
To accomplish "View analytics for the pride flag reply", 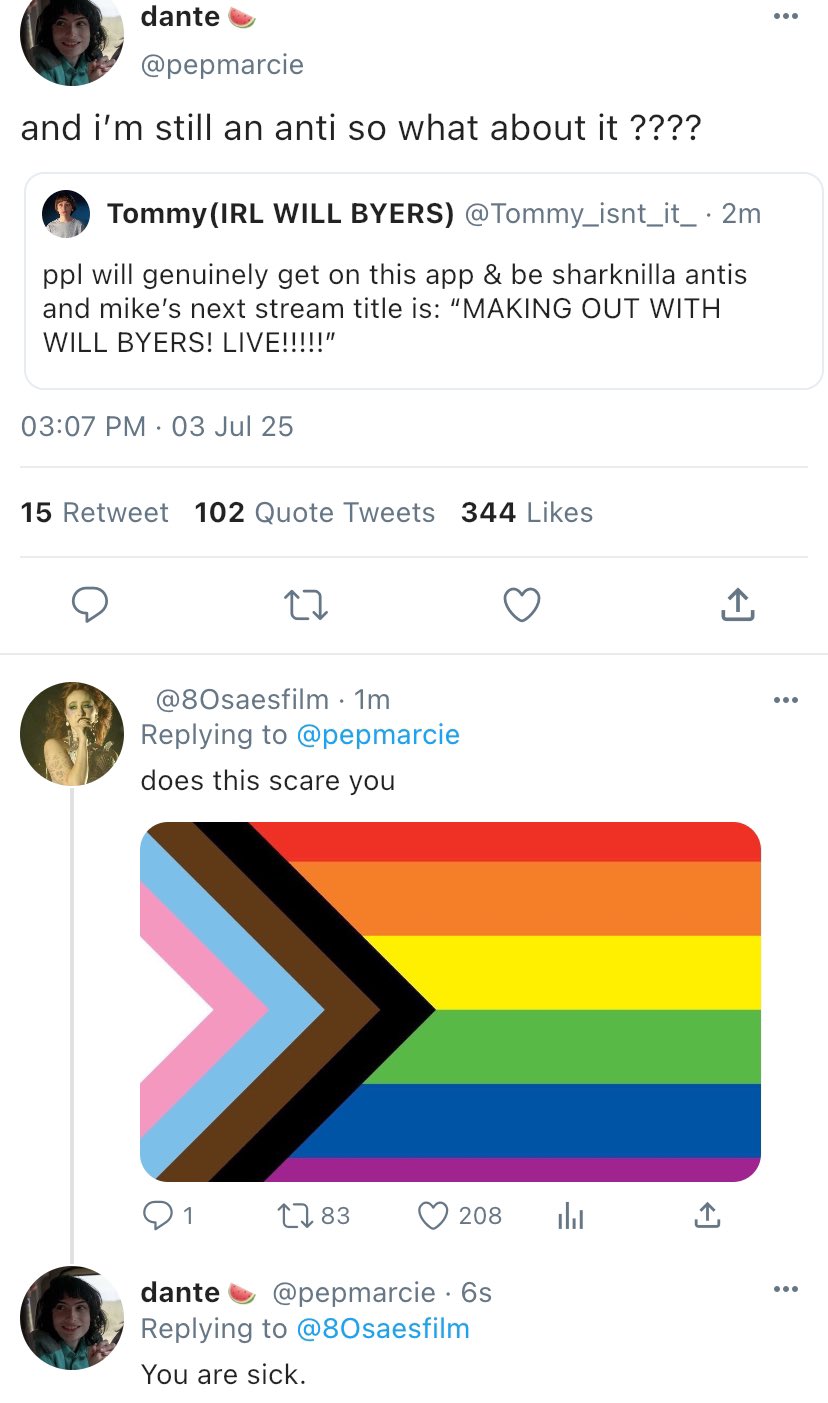I will click(570, 1215).
